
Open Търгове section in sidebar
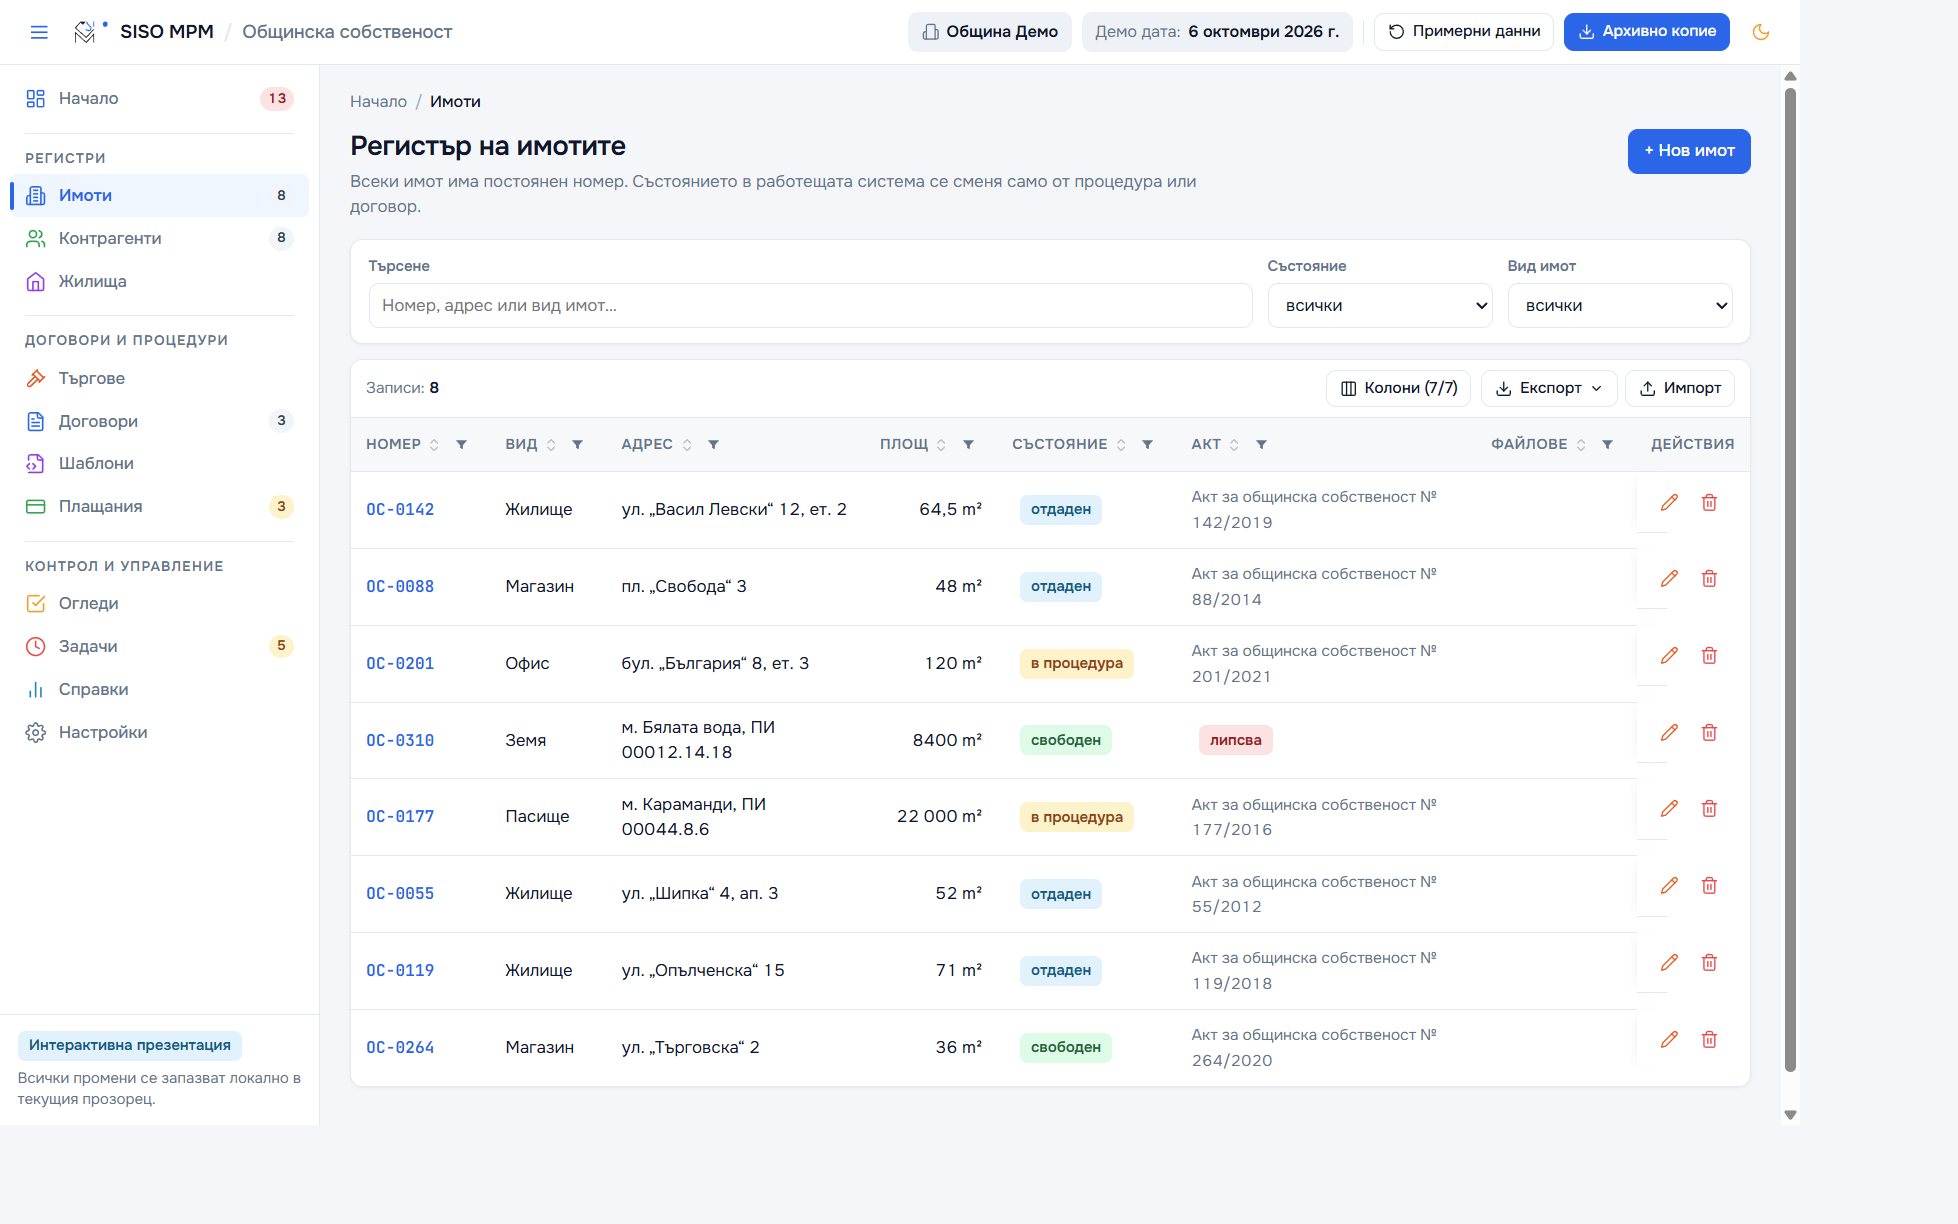(x=159, y=378)
